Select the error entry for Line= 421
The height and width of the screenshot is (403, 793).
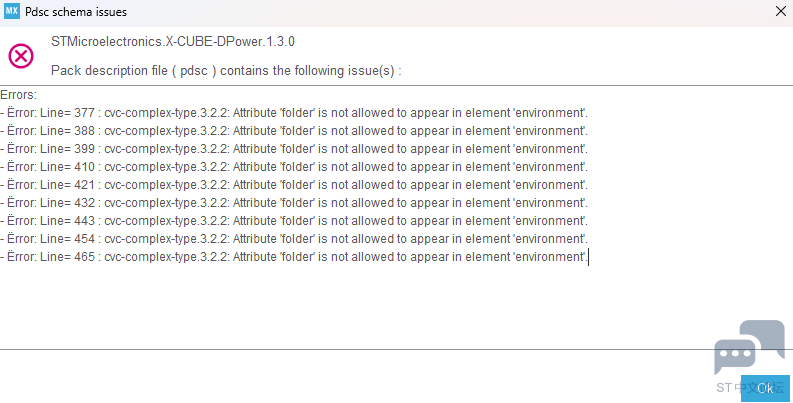point(294,185)
